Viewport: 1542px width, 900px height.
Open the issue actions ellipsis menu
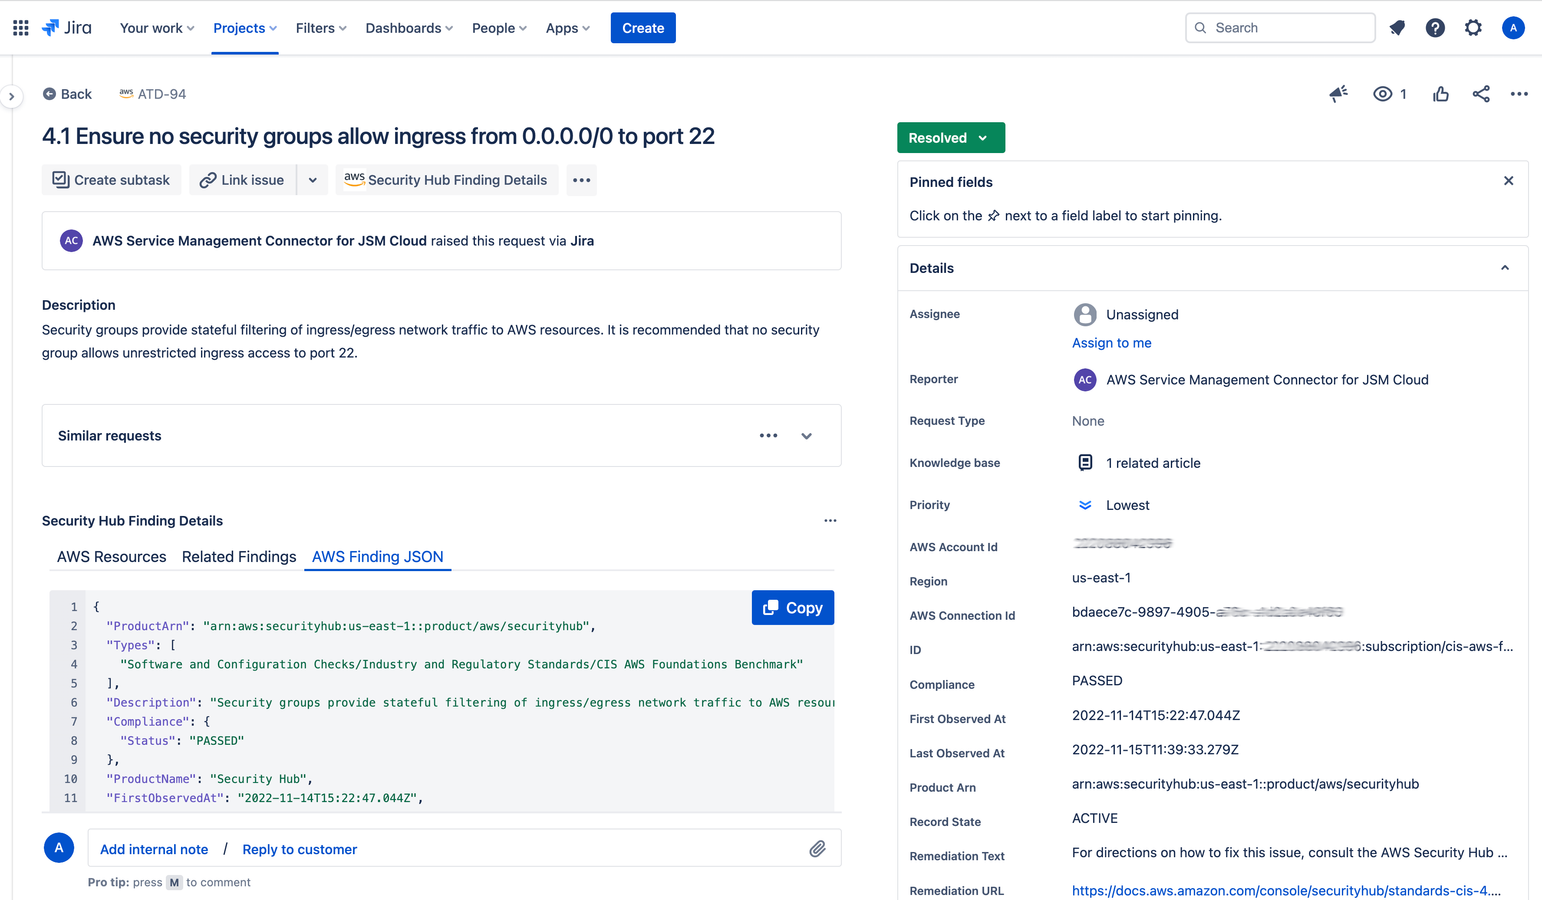coord(1519,94)
